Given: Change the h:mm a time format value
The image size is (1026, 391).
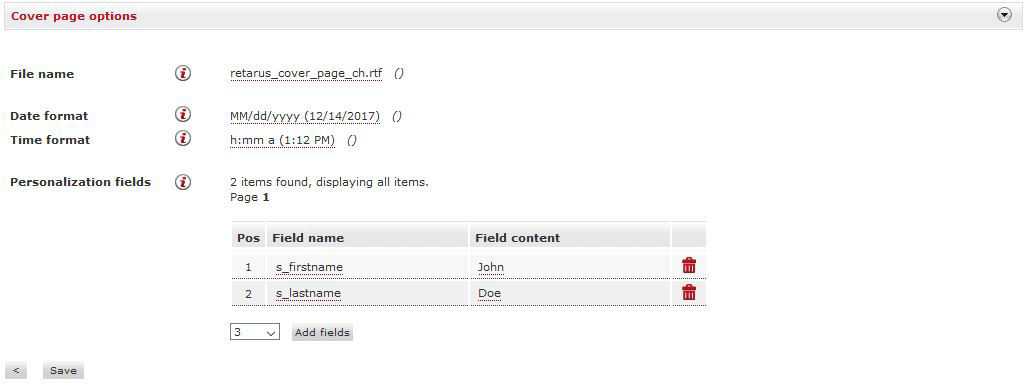Looking at the screenshot, I should (283, 140).
